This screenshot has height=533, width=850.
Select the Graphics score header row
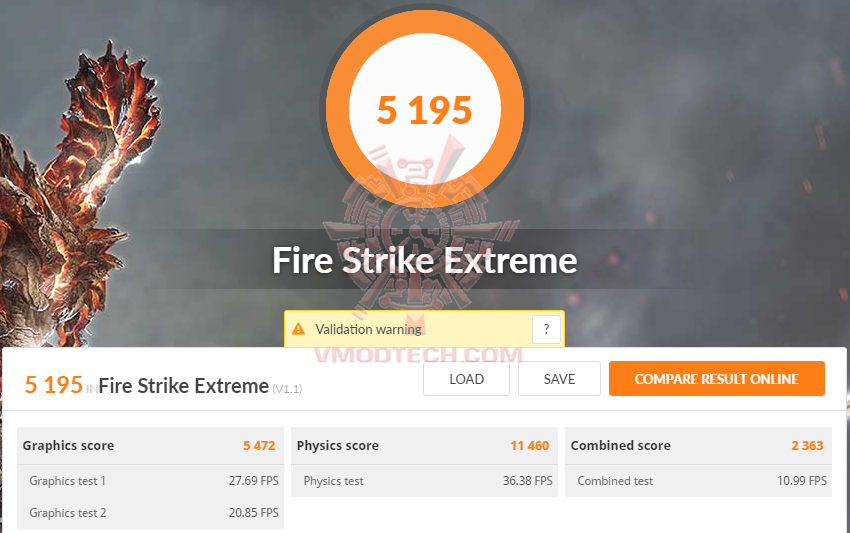pyautogui.click(x=150, y=446)
